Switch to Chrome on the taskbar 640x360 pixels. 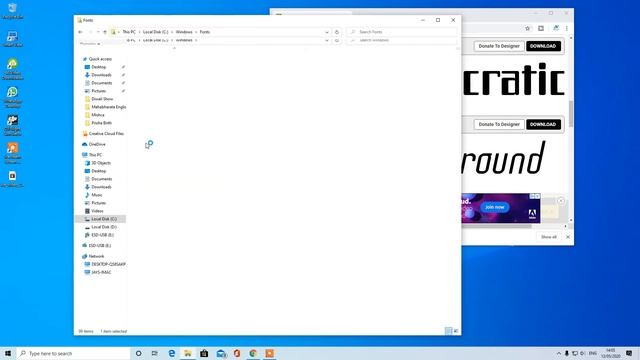(x=253, y=353)
